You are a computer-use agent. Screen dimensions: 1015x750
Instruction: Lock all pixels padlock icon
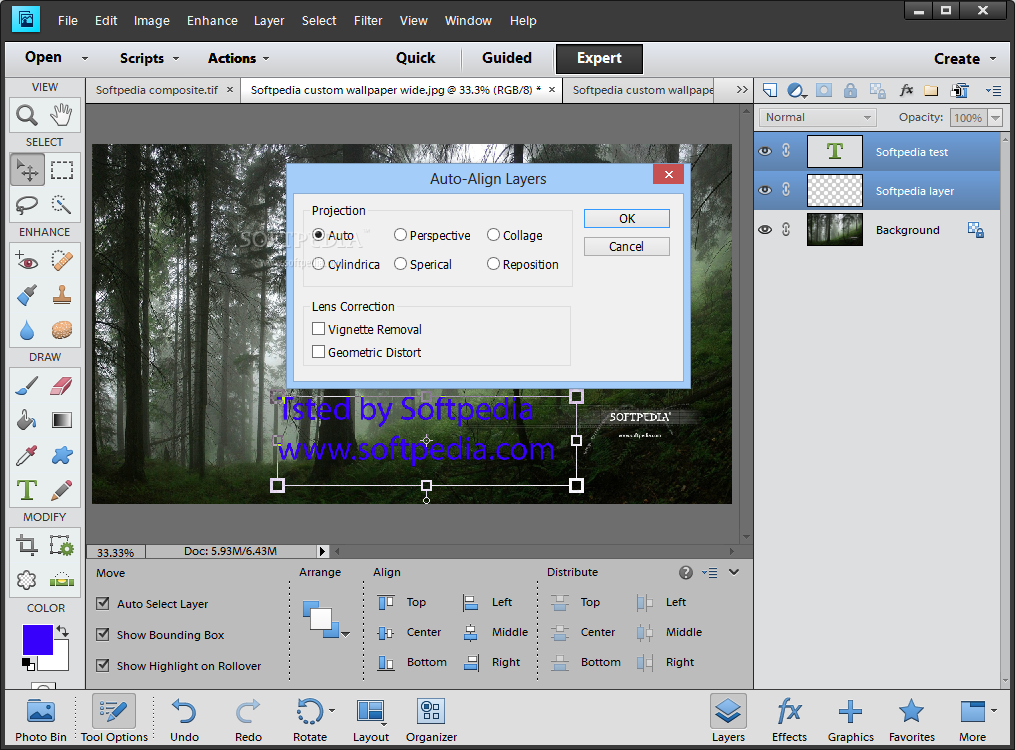851,91
